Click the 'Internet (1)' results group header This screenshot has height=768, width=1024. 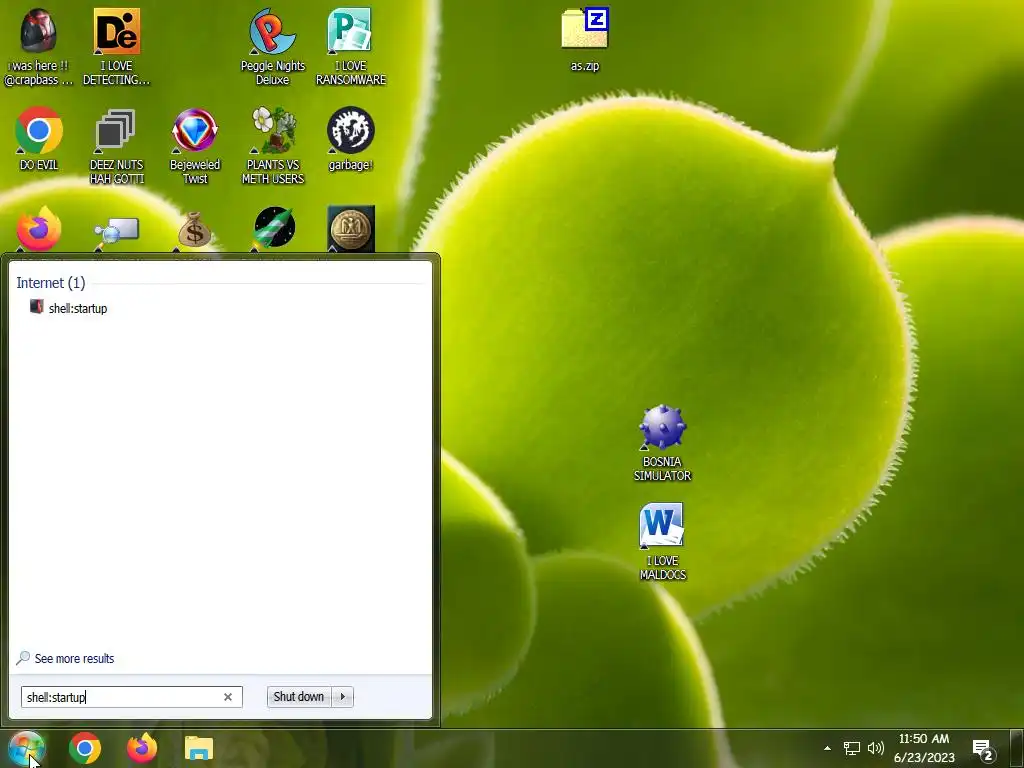51,283
